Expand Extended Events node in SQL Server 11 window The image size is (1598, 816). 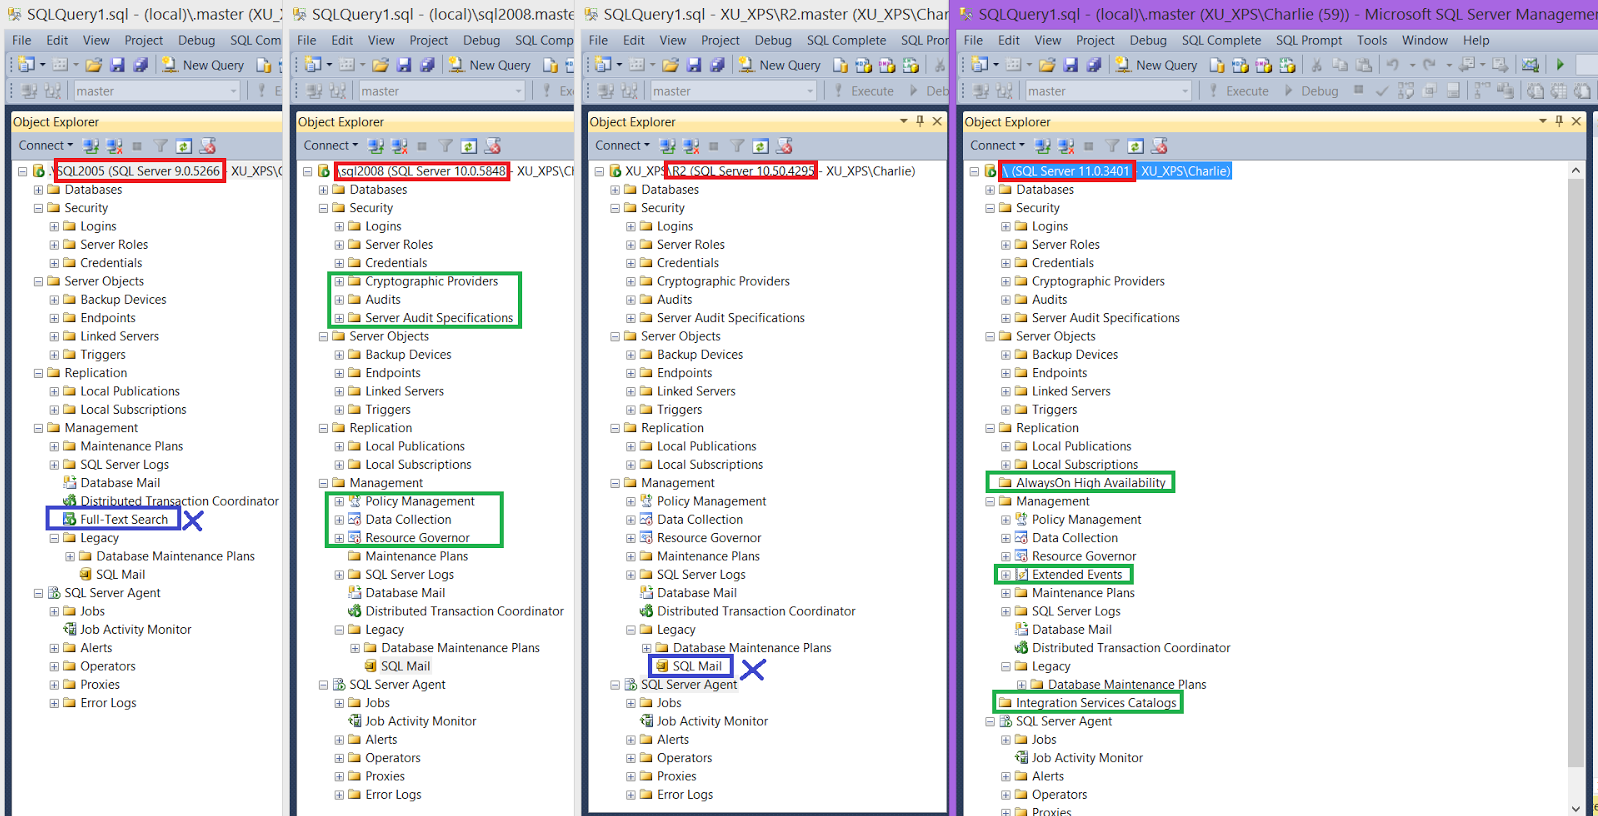(1006, 575)
